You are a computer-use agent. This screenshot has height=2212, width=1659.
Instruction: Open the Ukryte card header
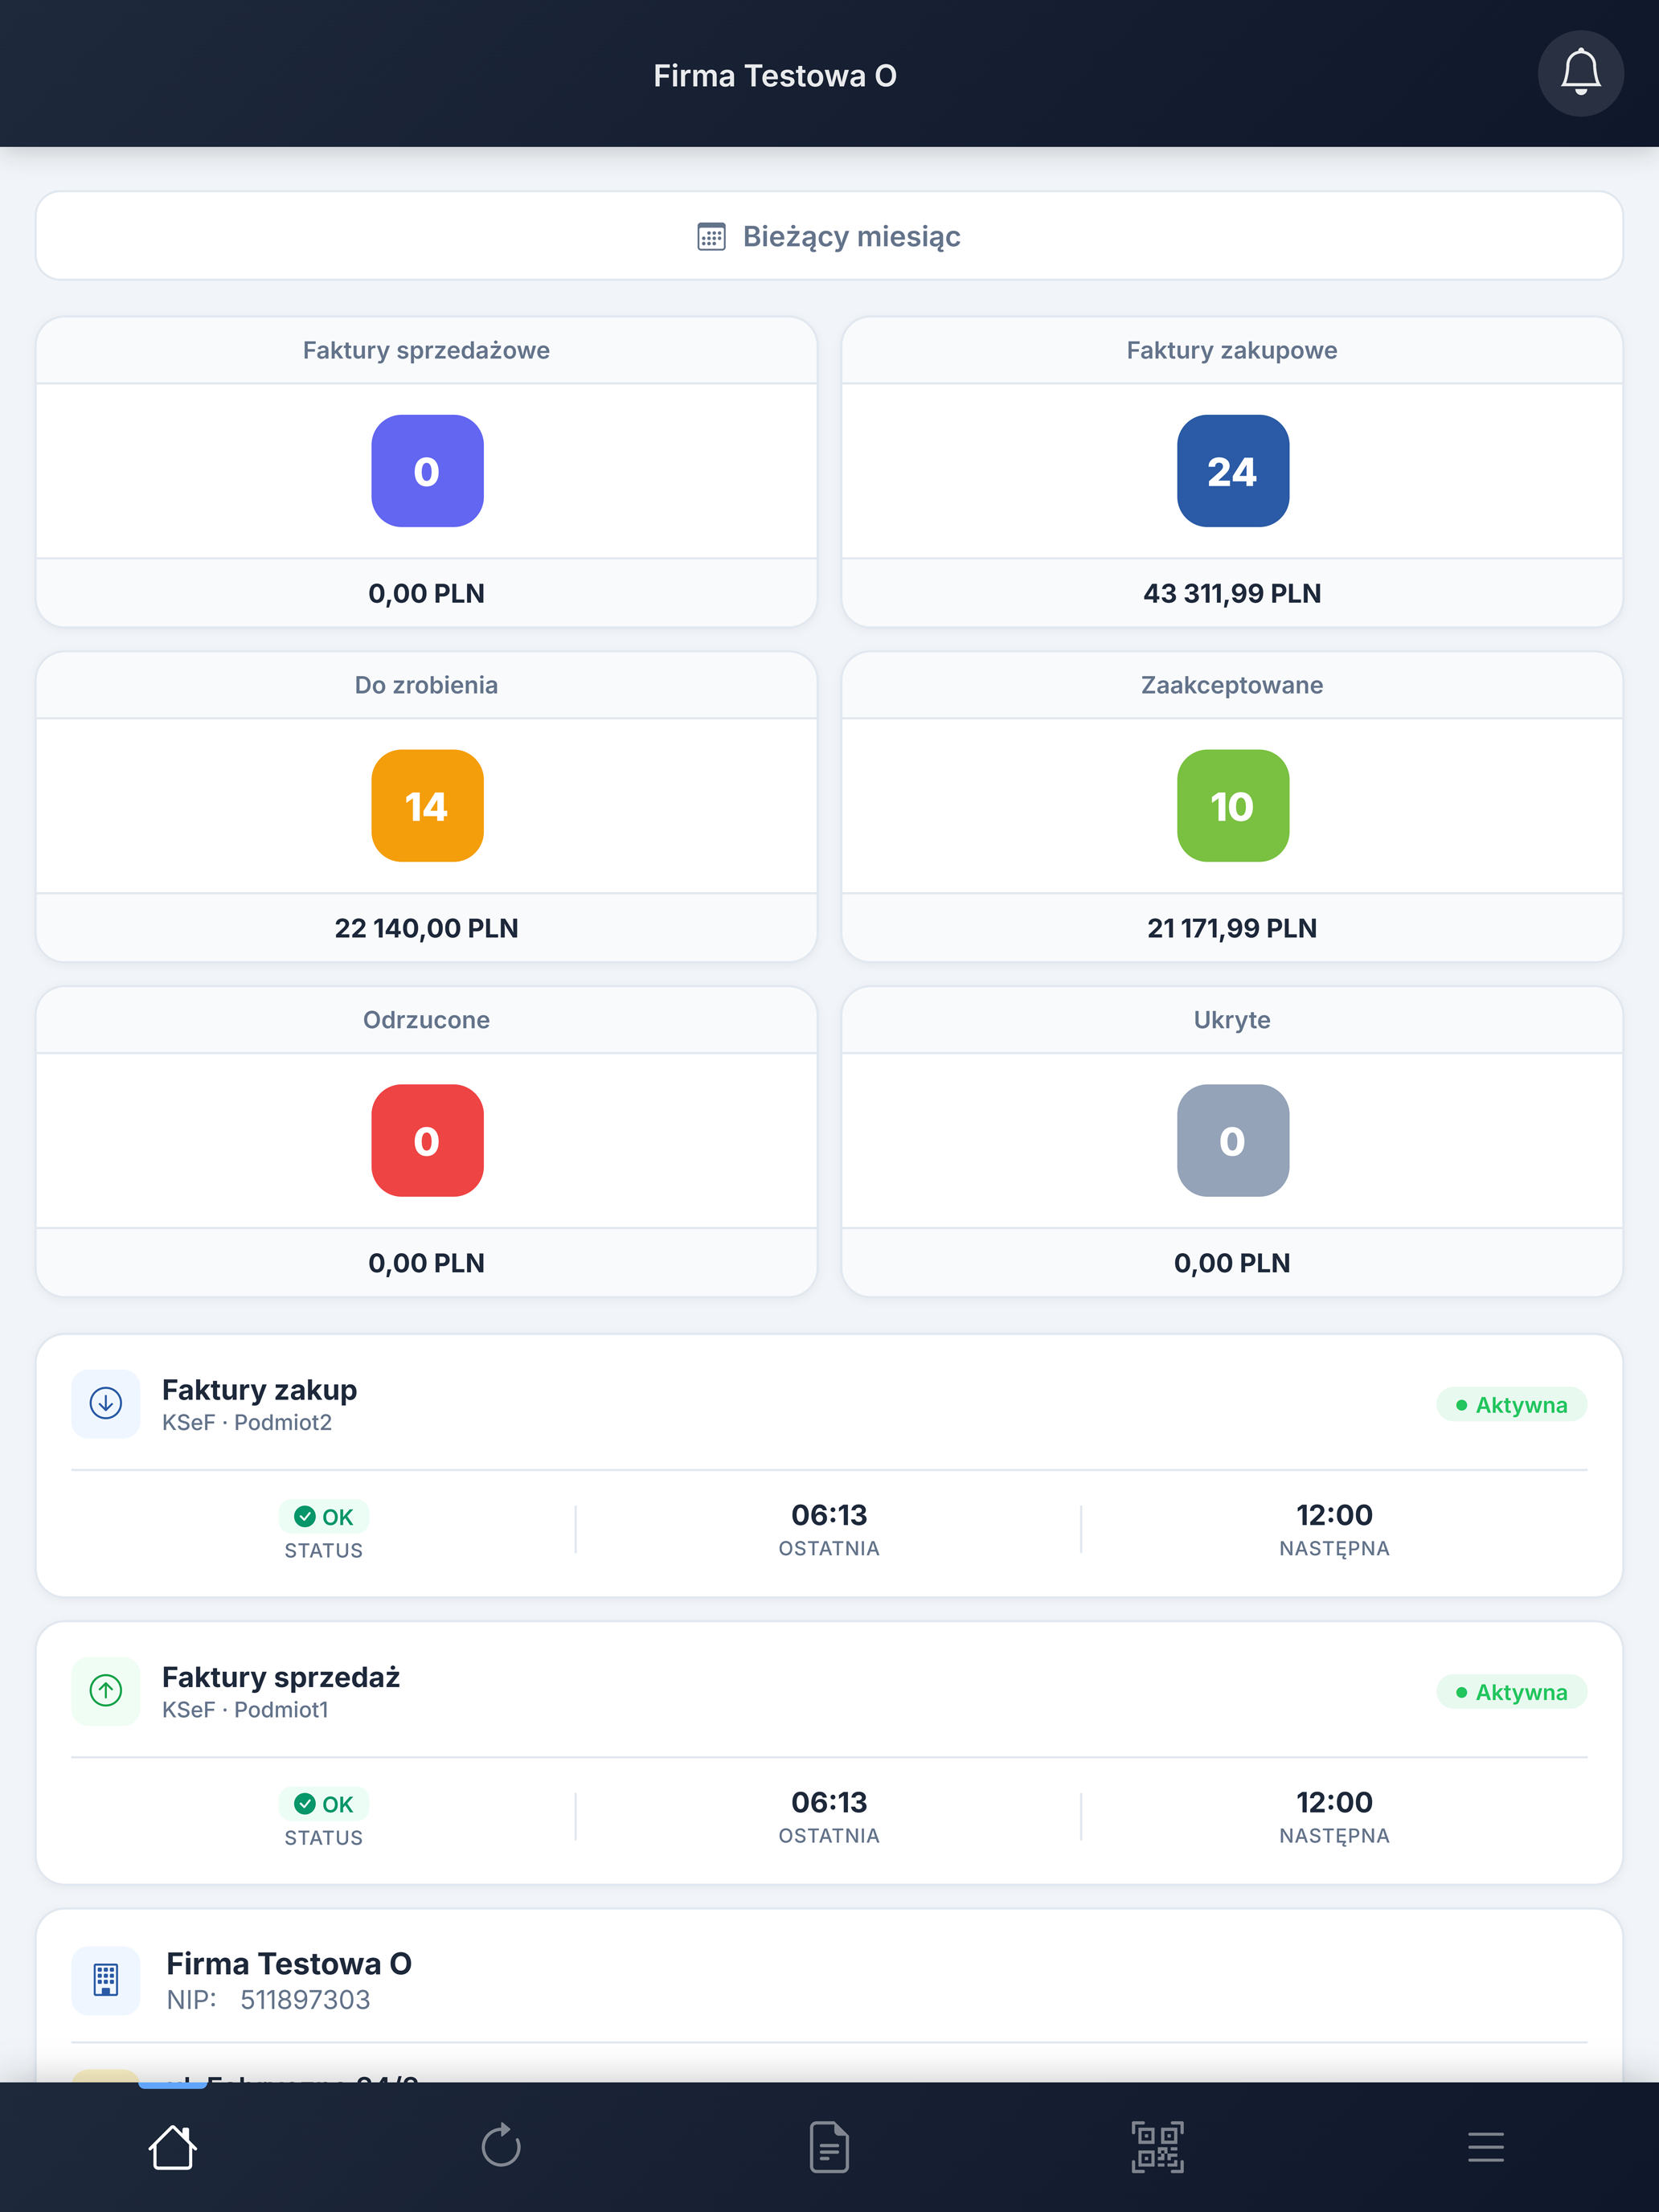click(1232, 1020)
